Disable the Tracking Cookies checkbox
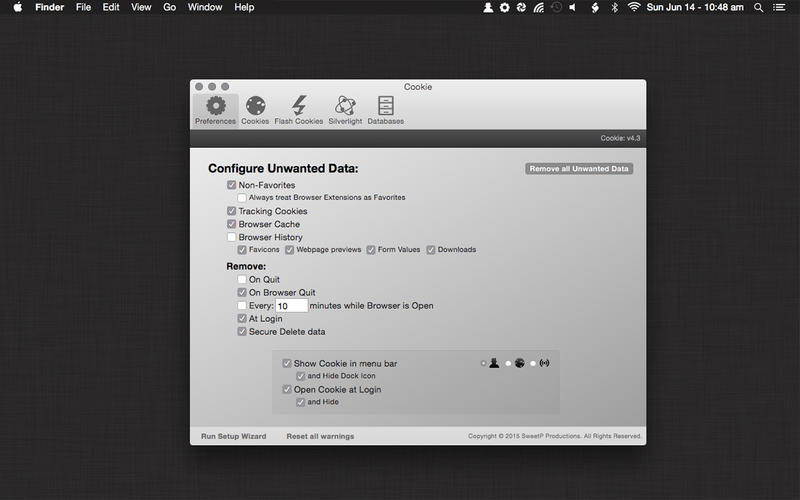The image size is (800, 500). pos(232,212)
